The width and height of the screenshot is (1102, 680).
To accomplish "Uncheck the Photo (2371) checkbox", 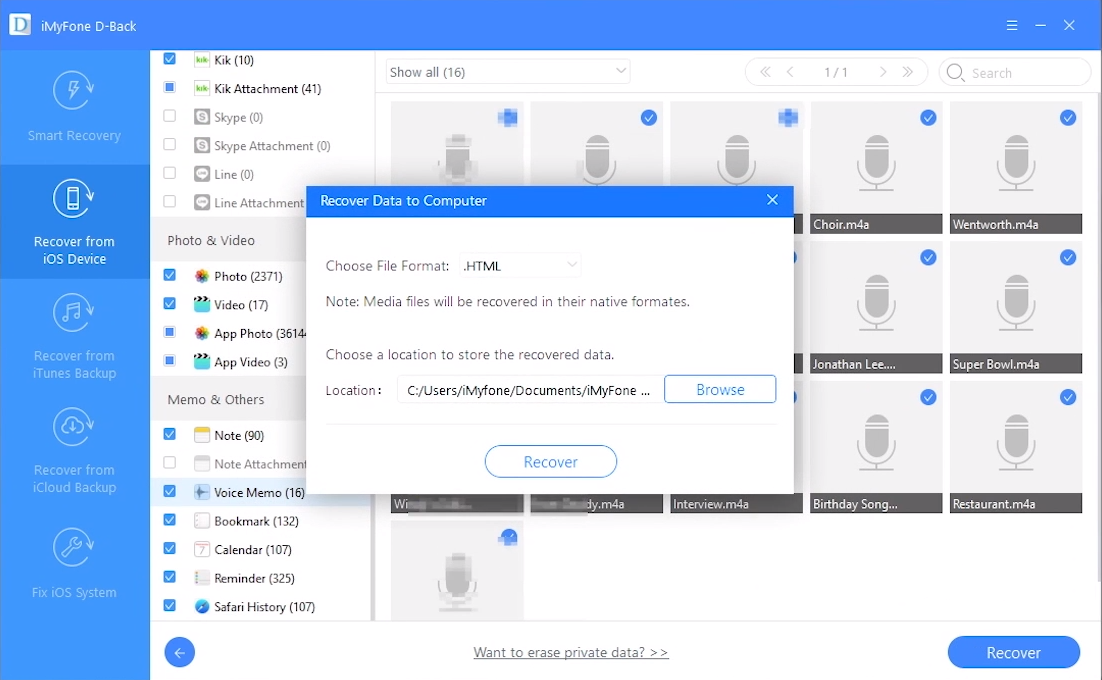I will [x=169, y=275].
